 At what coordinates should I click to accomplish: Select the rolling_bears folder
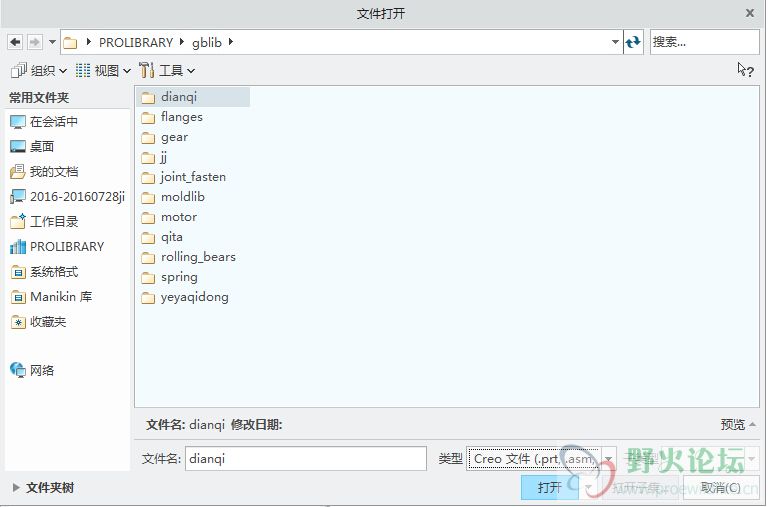[188, 257]
